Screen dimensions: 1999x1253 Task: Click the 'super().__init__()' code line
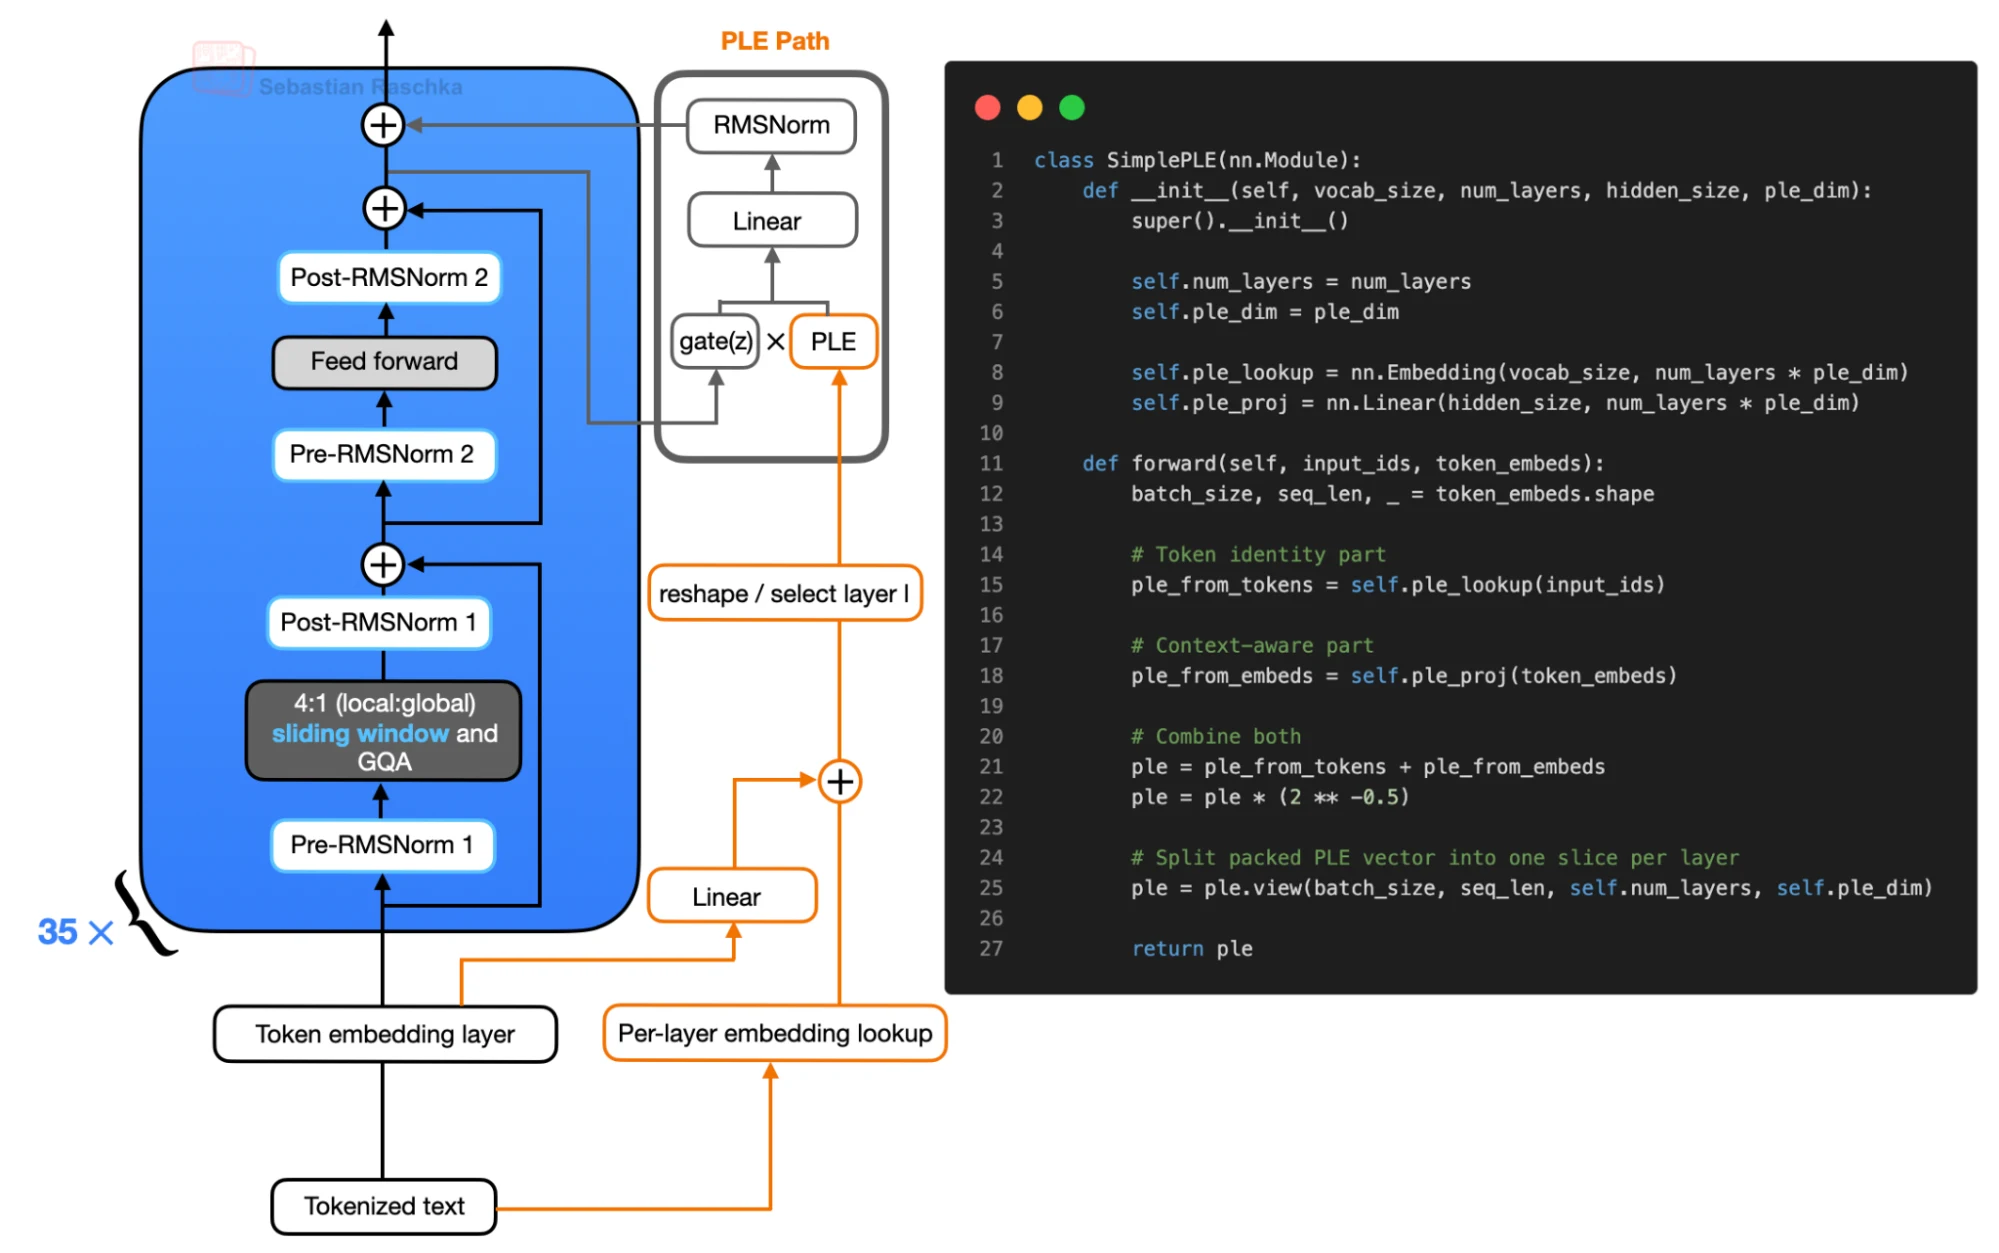tap(1239, 221)
